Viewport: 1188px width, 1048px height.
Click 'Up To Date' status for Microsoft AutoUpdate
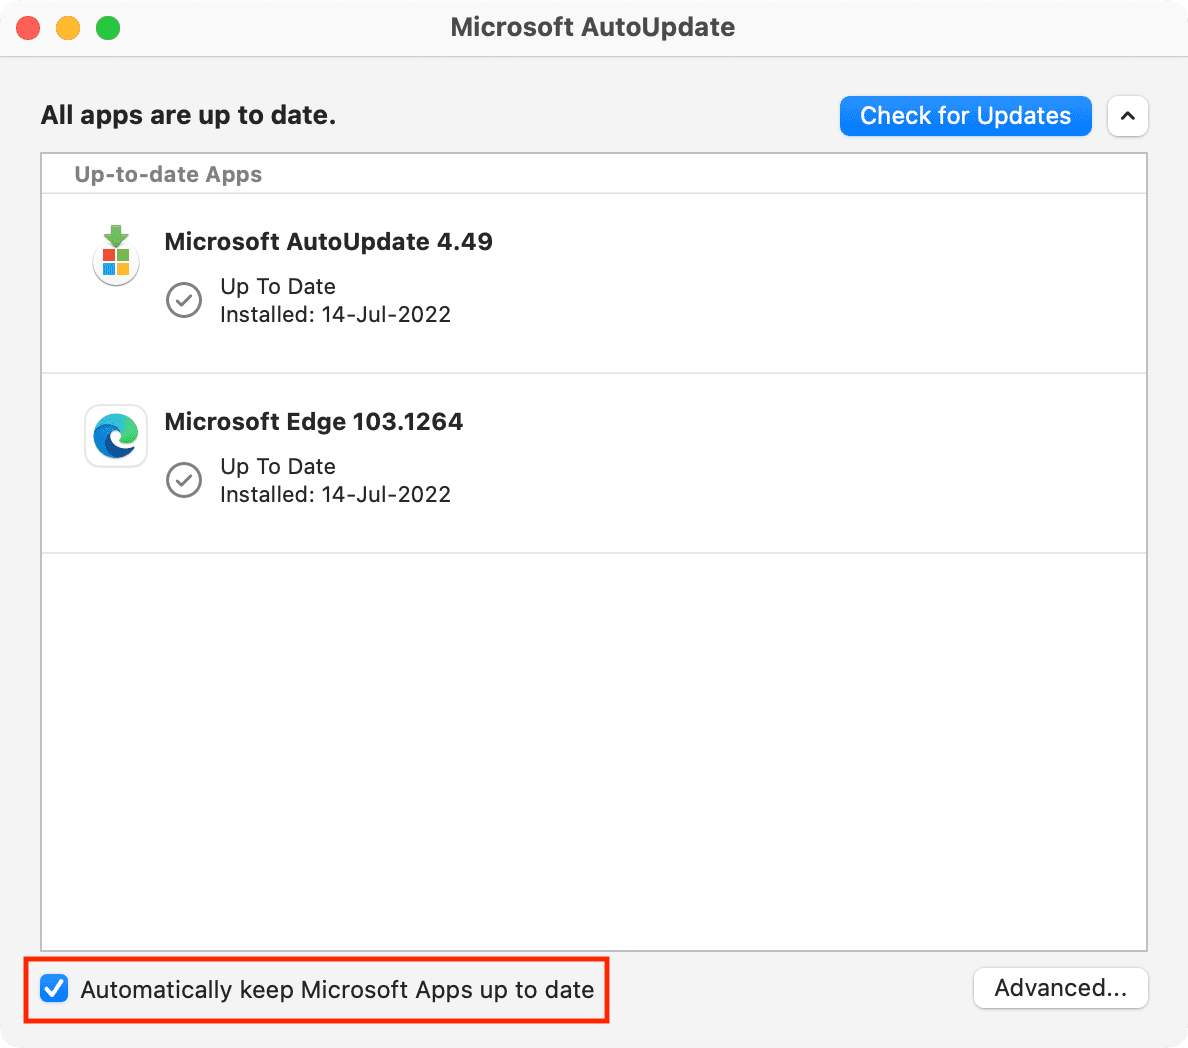tap(278, 286)
